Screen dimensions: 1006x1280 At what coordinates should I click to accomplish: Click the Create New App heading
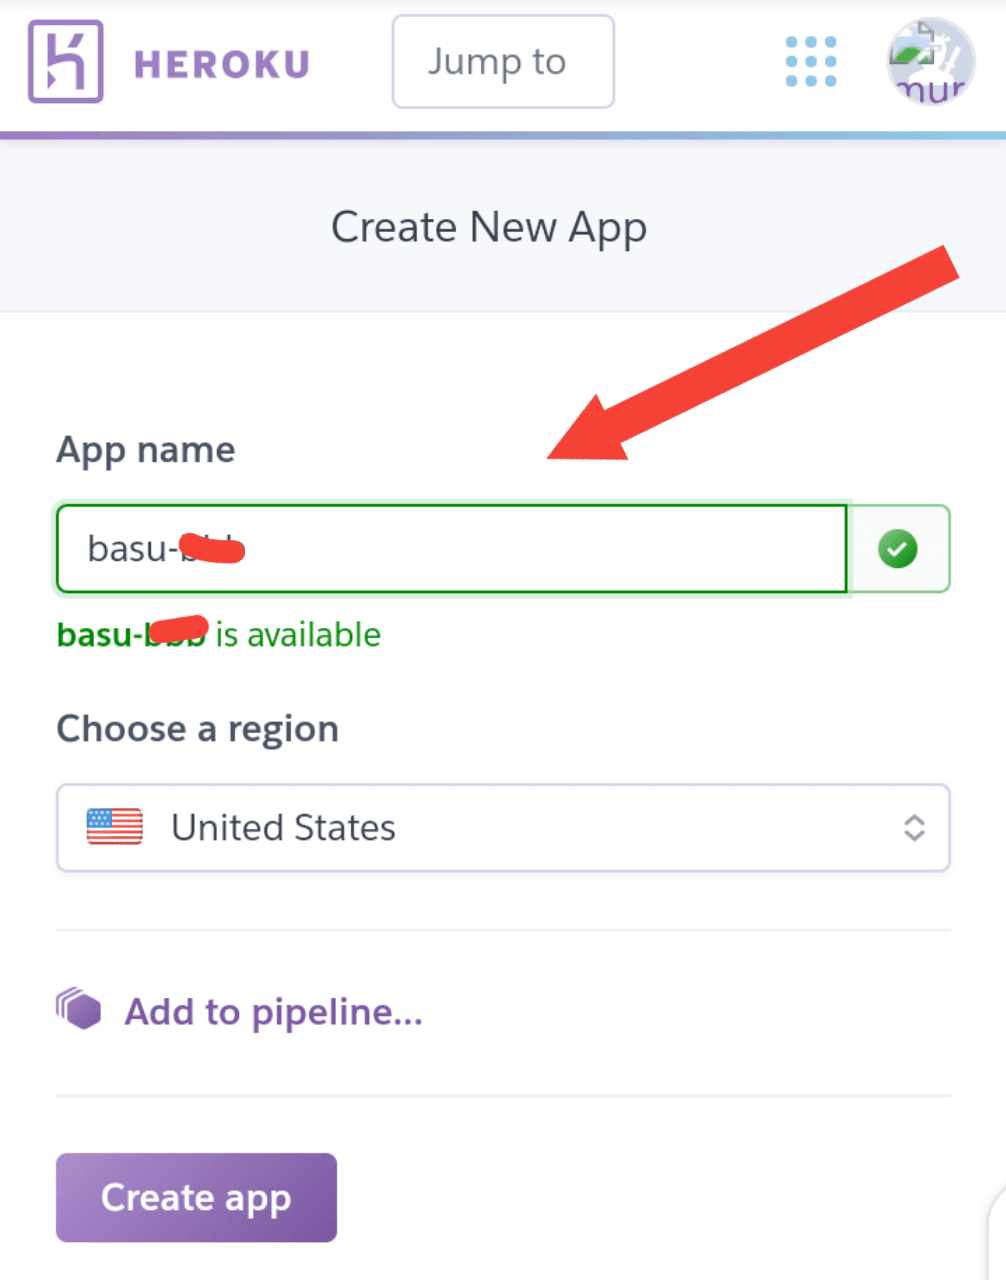489,228
